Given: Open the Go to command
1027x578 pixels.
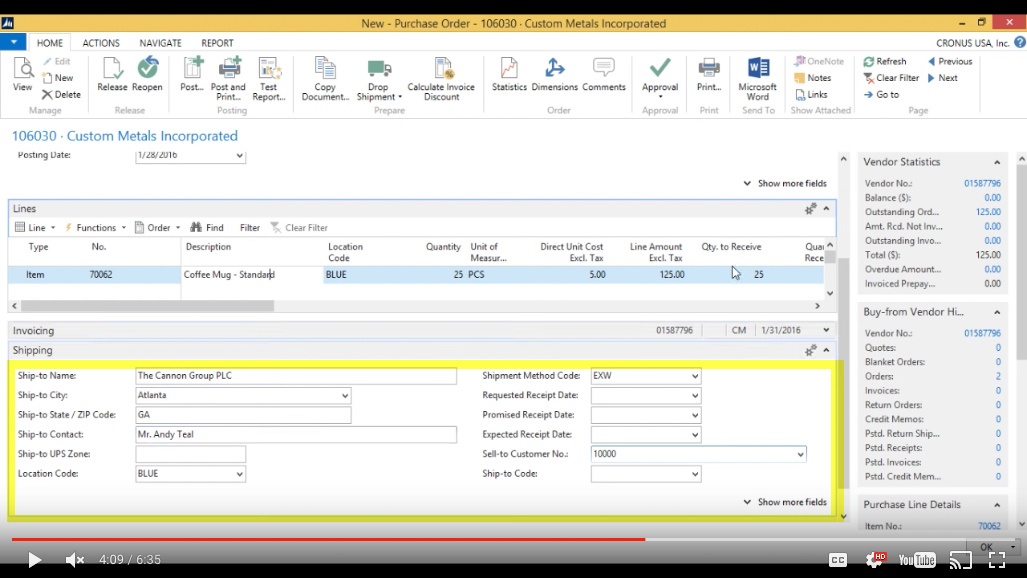Looking at the screenshot, I should click(x=881, y=95).
